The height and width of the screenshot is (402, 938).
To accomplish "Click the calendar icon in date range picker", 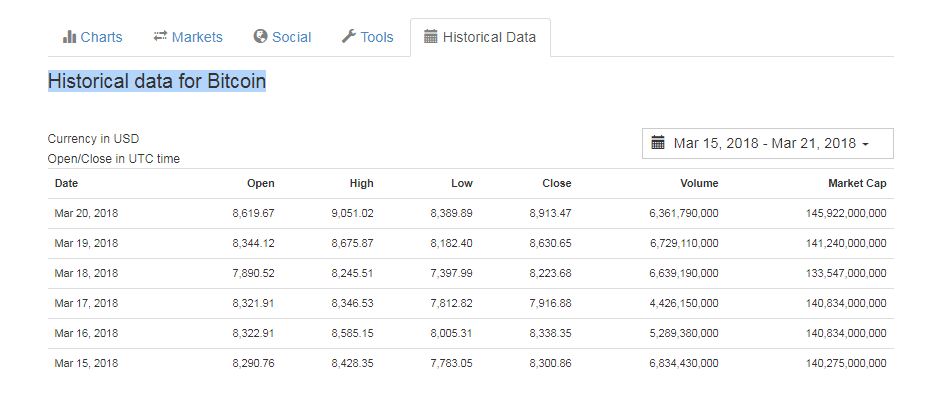I will click(658, 143).
